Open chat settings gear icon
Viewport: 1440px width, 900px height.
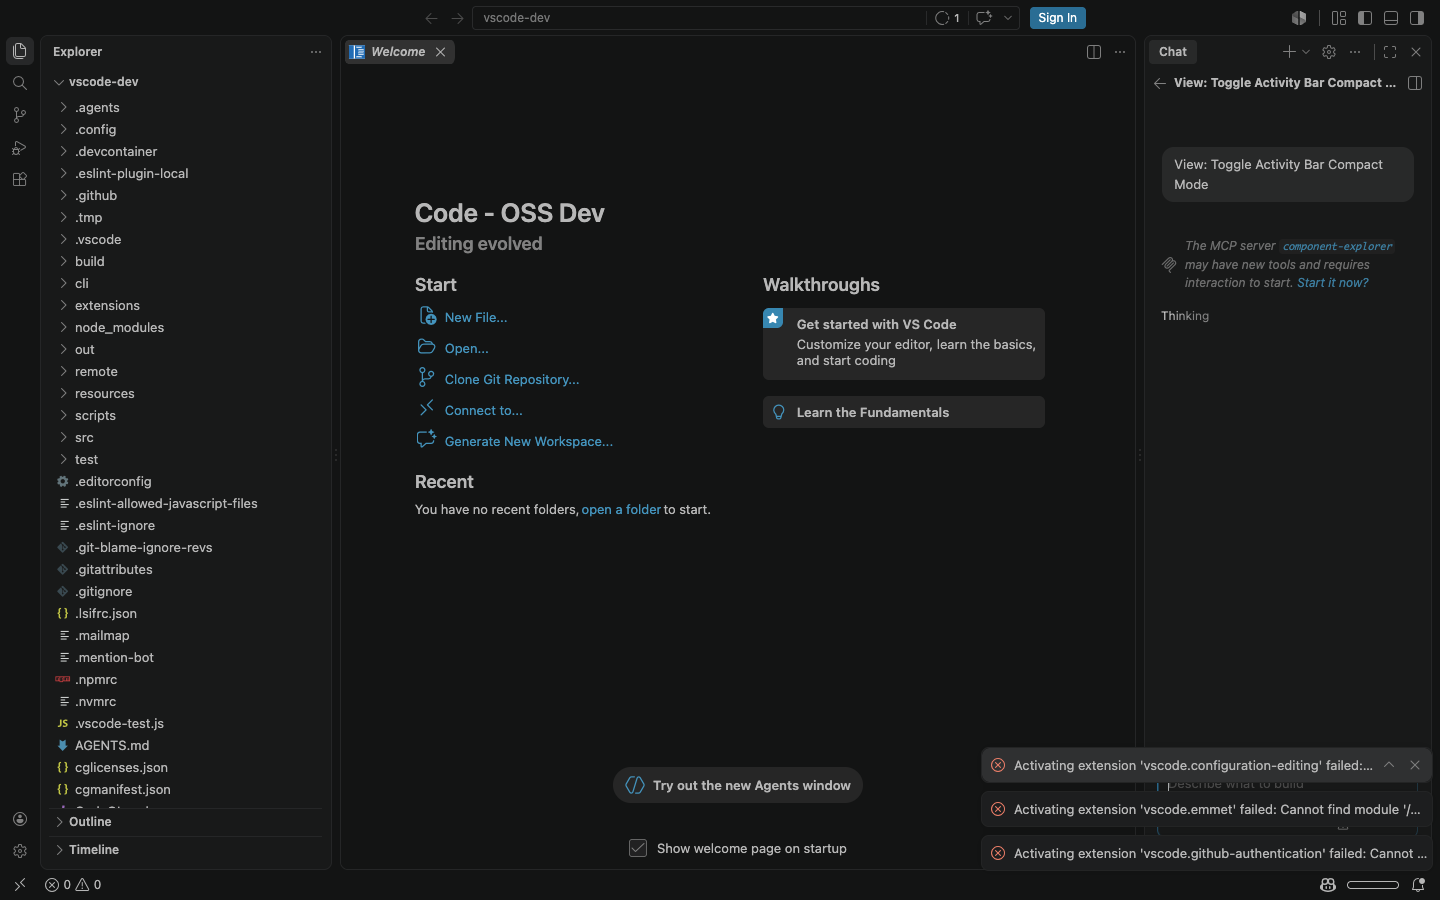coord(1329,52)
